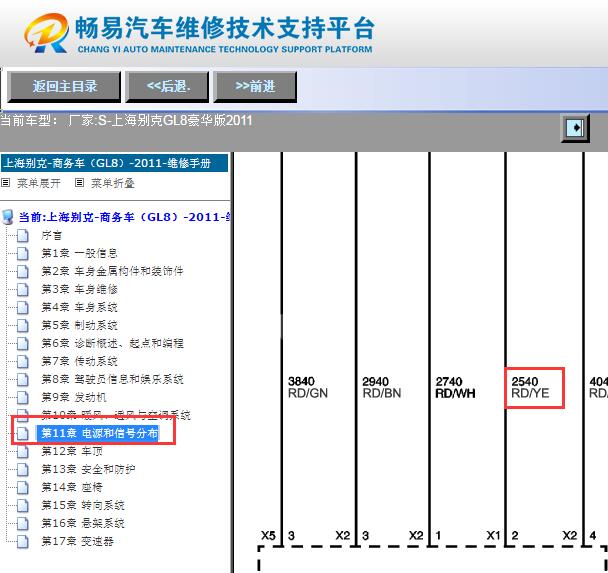Open 第16章 悬架系统

83,523
